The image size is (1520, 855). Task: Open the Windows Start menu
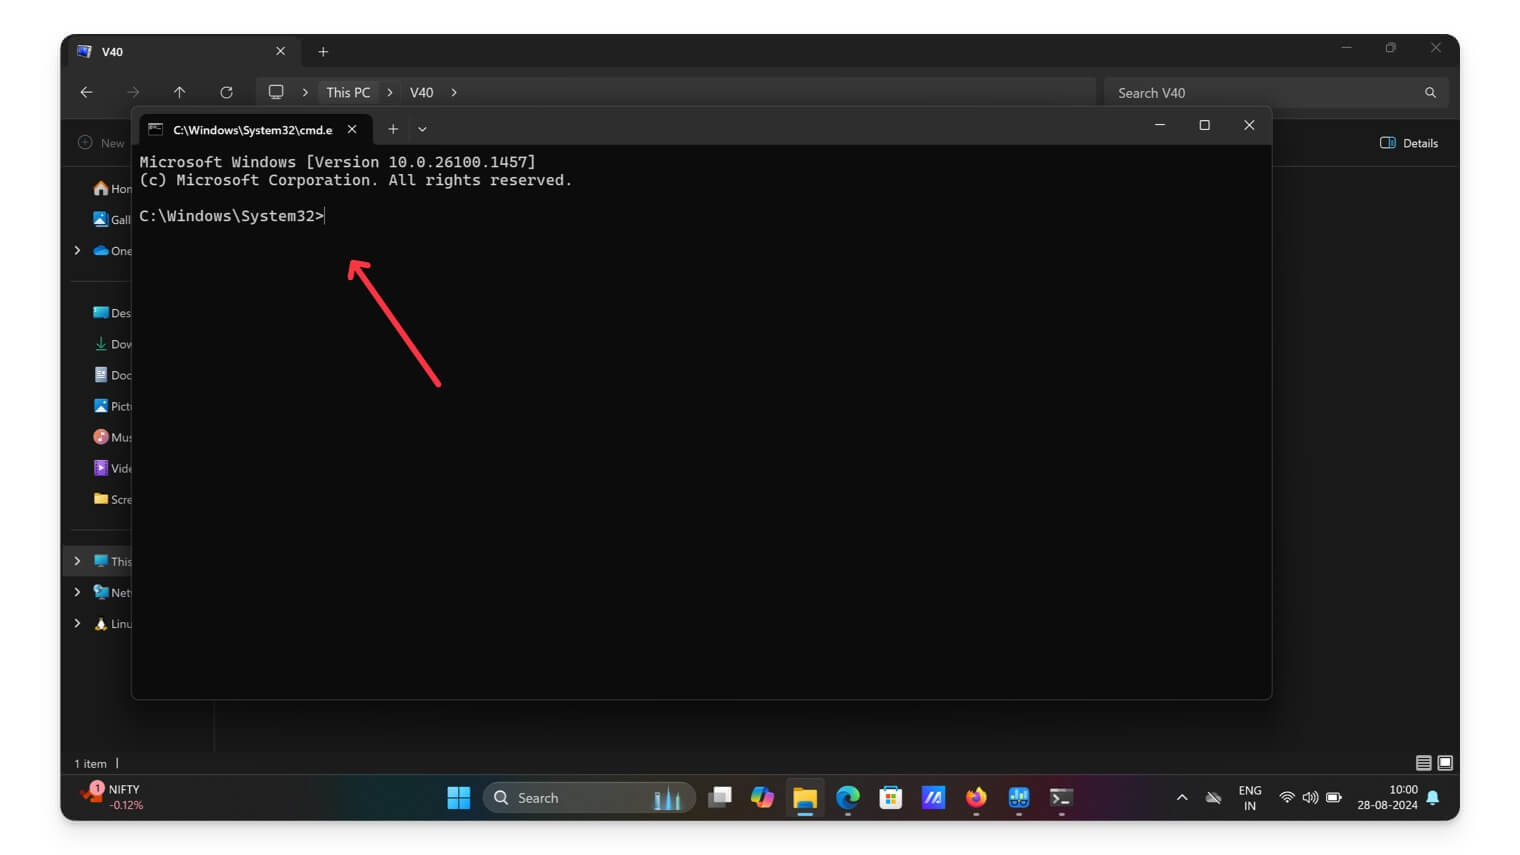click(x=459, y=797)
